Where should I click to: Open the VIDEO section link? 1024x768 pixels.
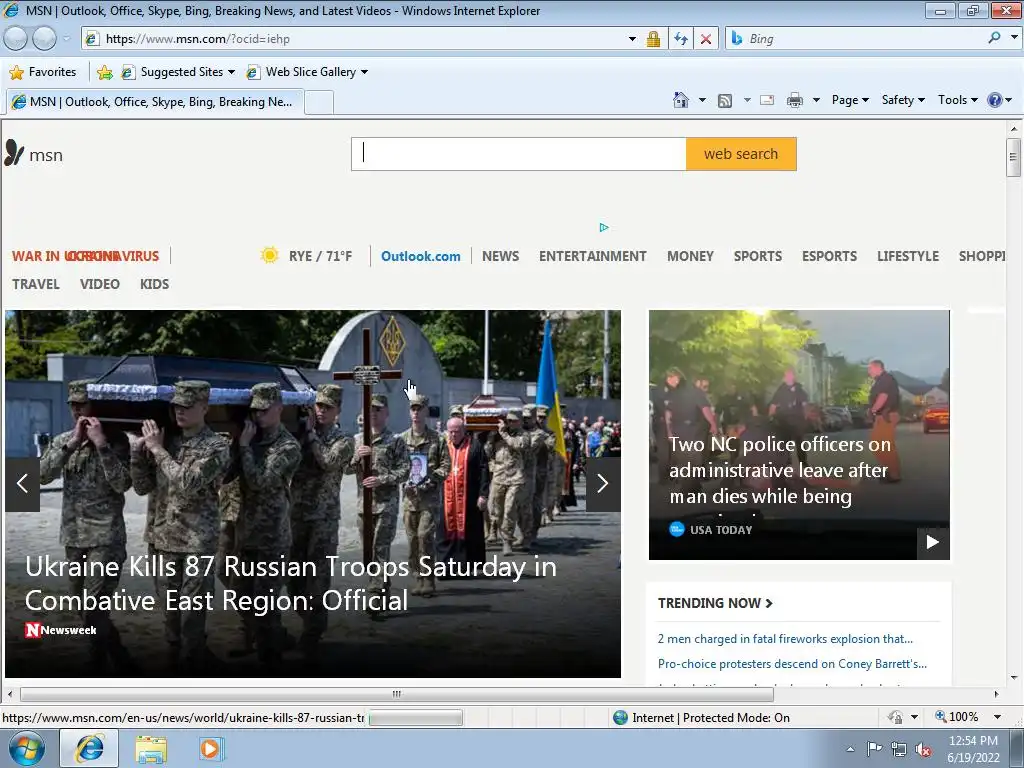pyautogui.click(x=100, y=284)
